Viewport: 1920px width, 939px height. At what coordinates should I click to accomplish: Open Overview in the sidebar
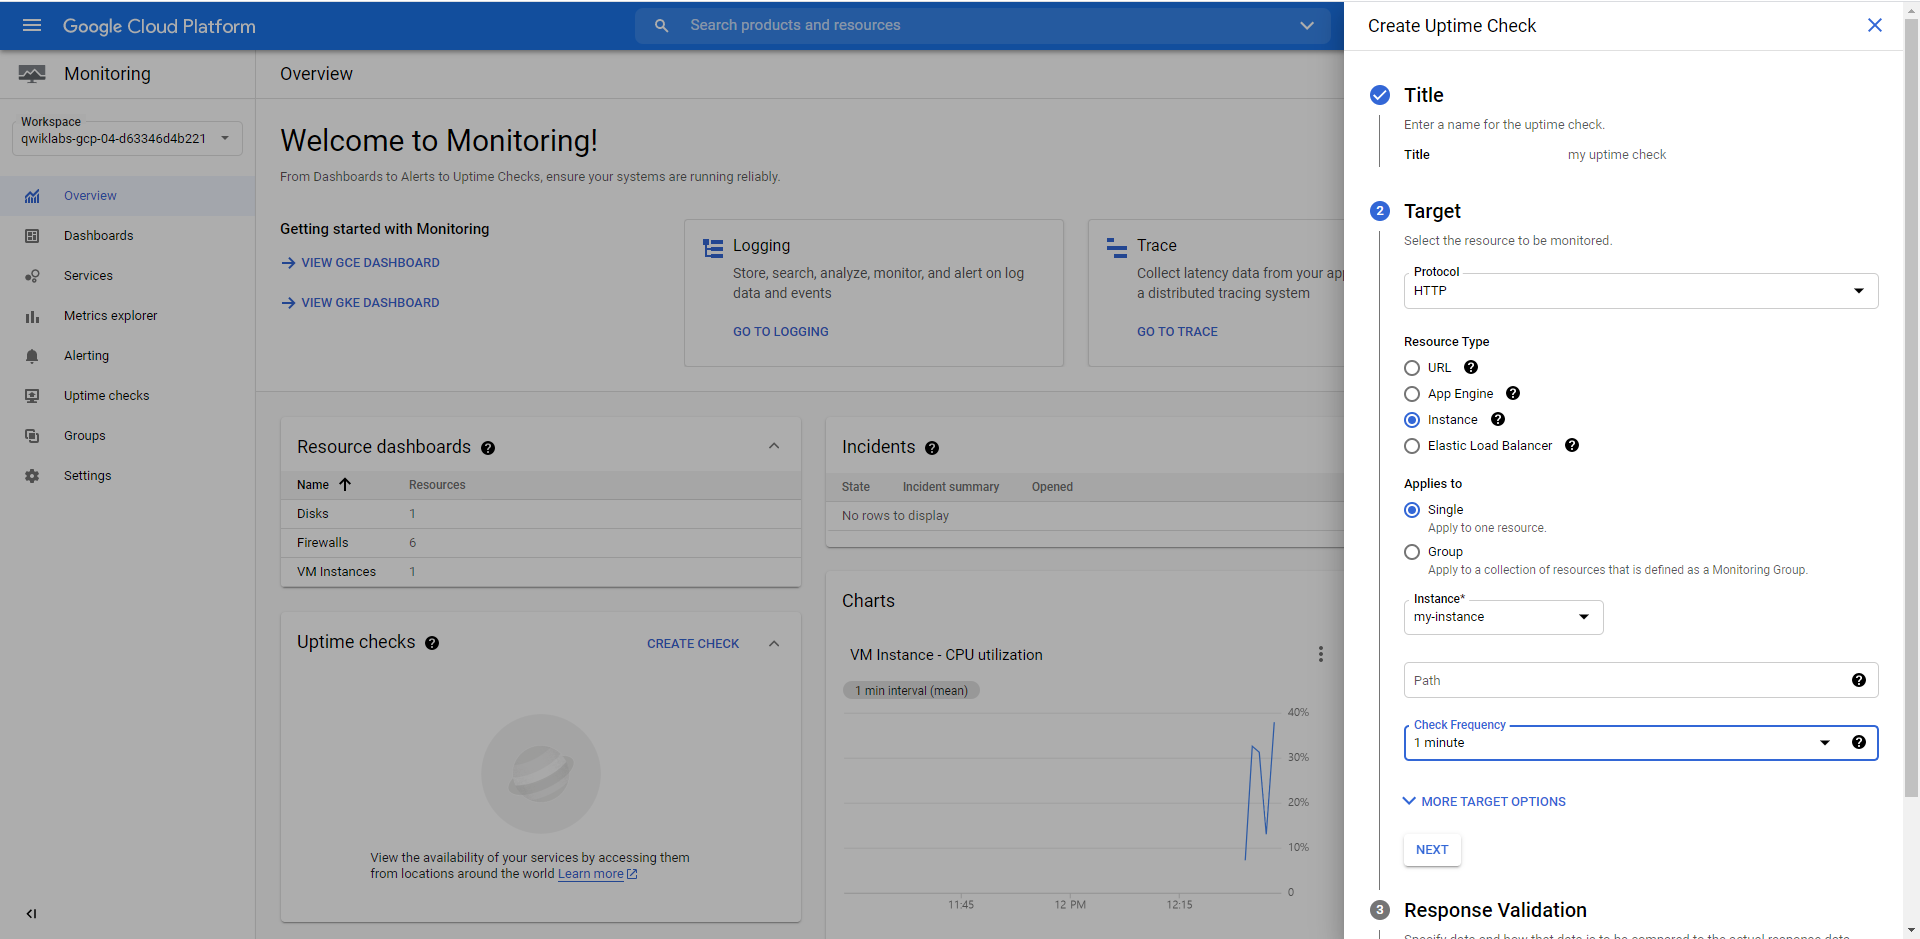click(127, 196)
